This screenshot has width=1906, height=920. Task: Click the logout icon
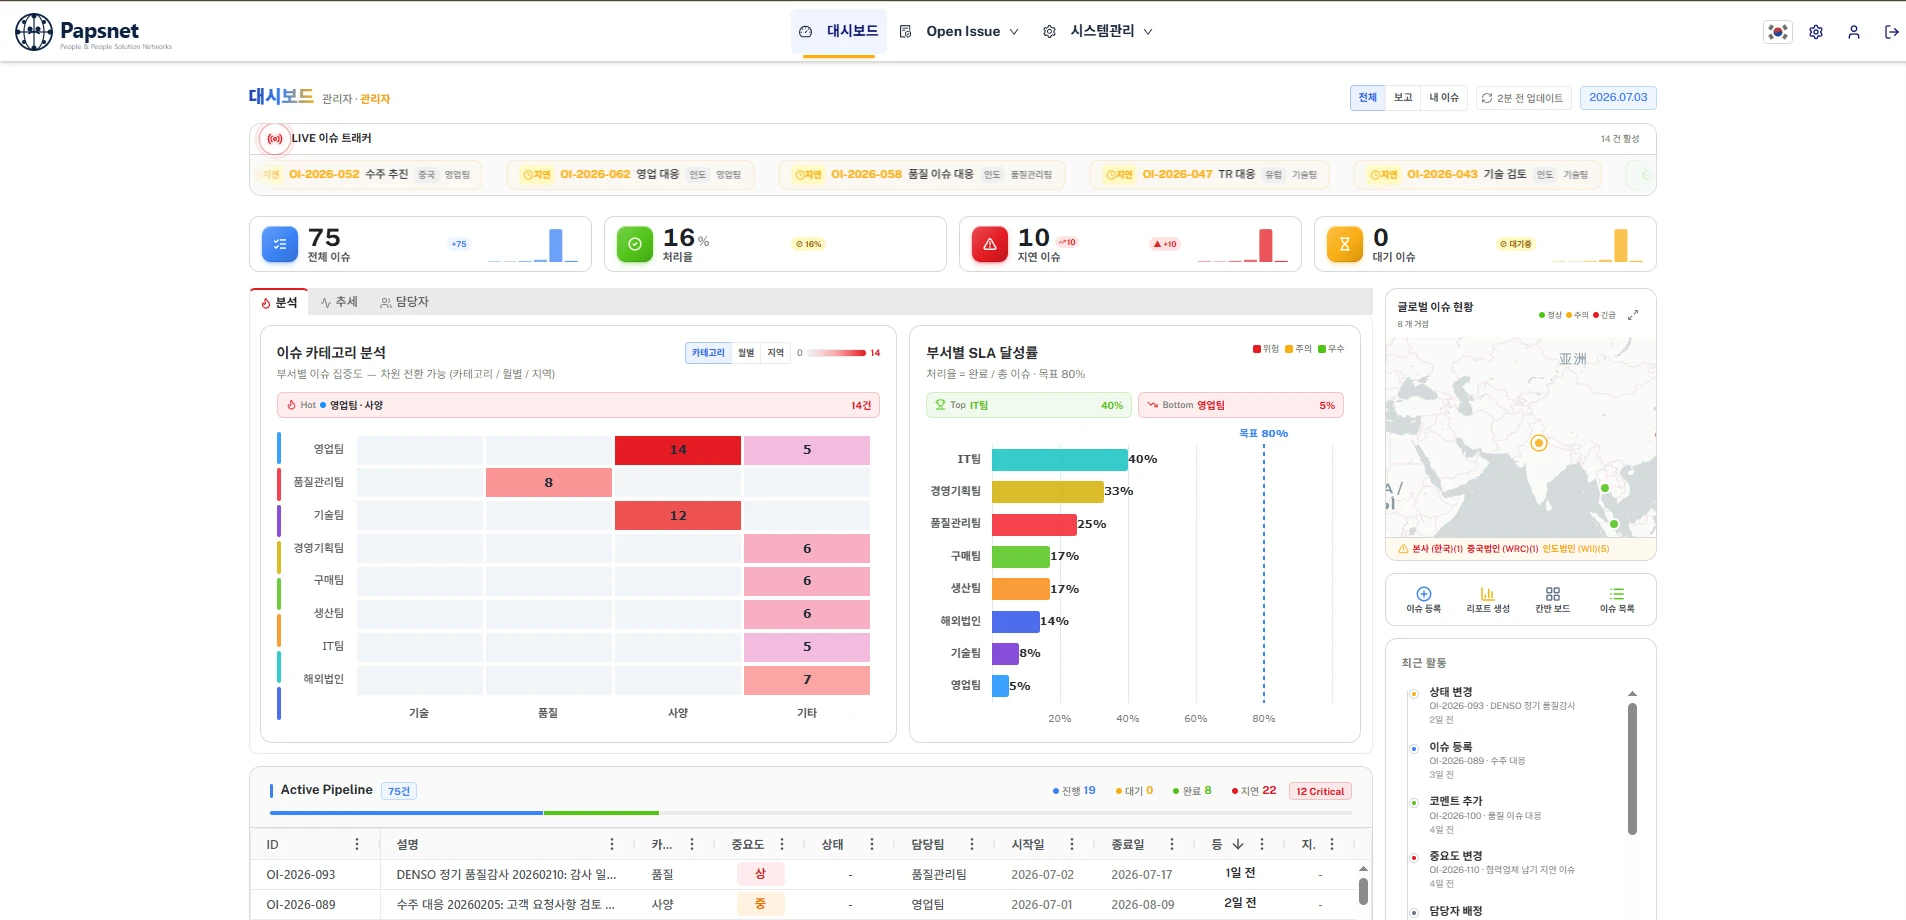(1891, 32)
